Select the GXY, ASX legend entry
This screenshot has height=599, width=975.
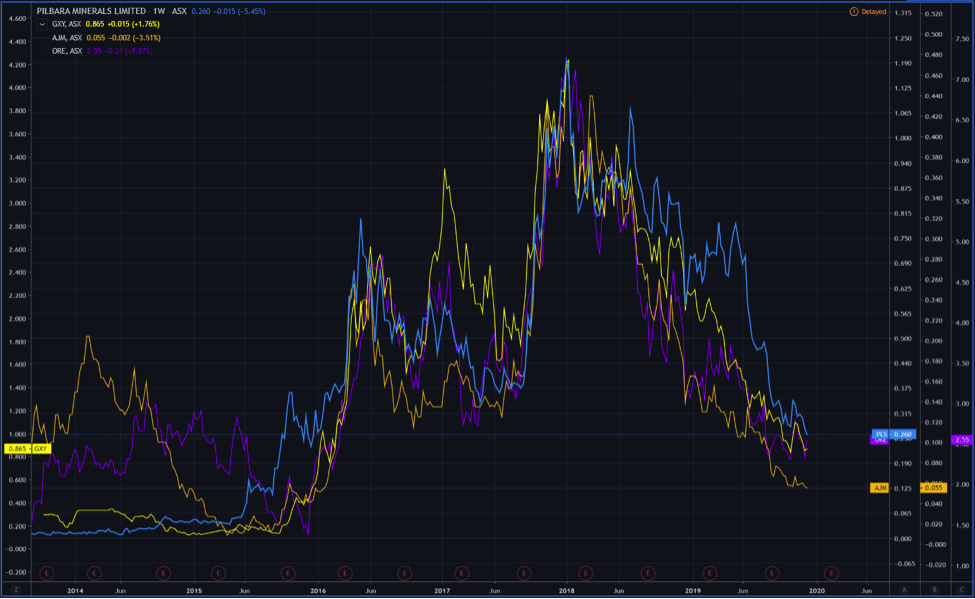pyautogui.click(x=67, y=23)
